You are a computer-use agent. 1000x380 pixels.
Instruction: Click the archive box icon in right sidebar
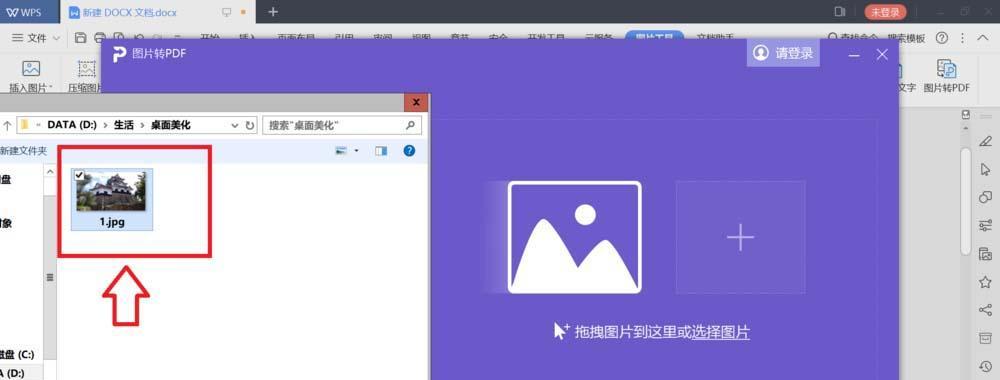point(985,338)
